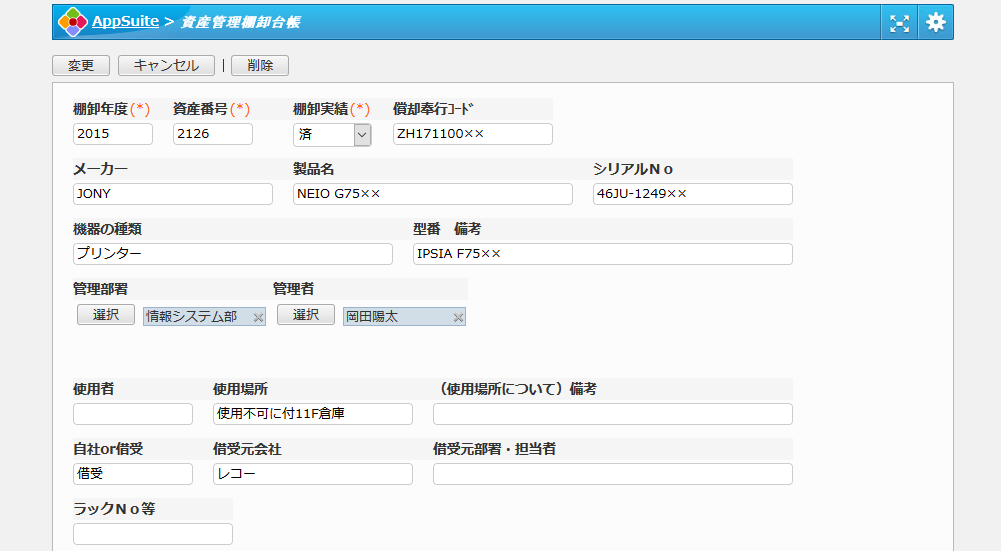
Task: Open the settings gear icon
Action: [935, 22]
